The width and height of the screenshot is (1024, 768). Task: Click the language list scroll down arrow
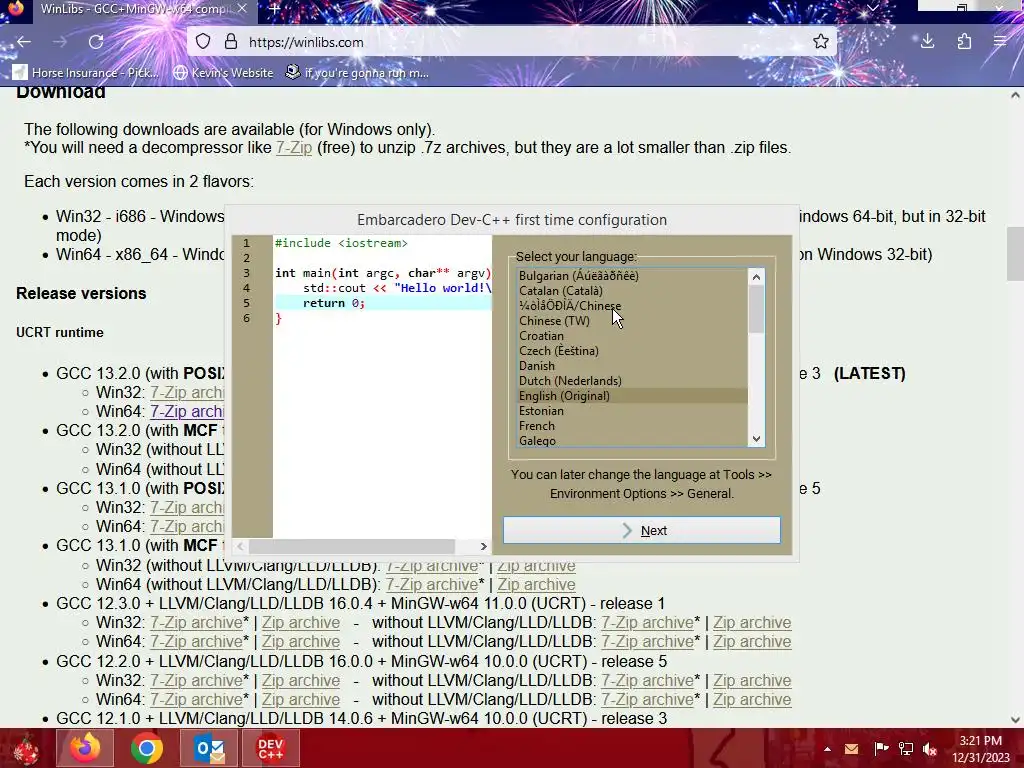[756, 439]
